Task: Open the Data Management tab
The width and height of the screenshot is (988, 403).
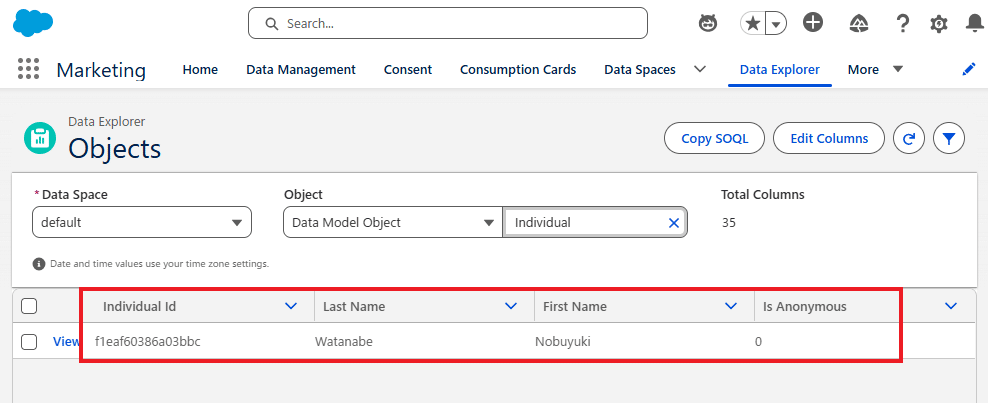Action: [x=301, y=69]
